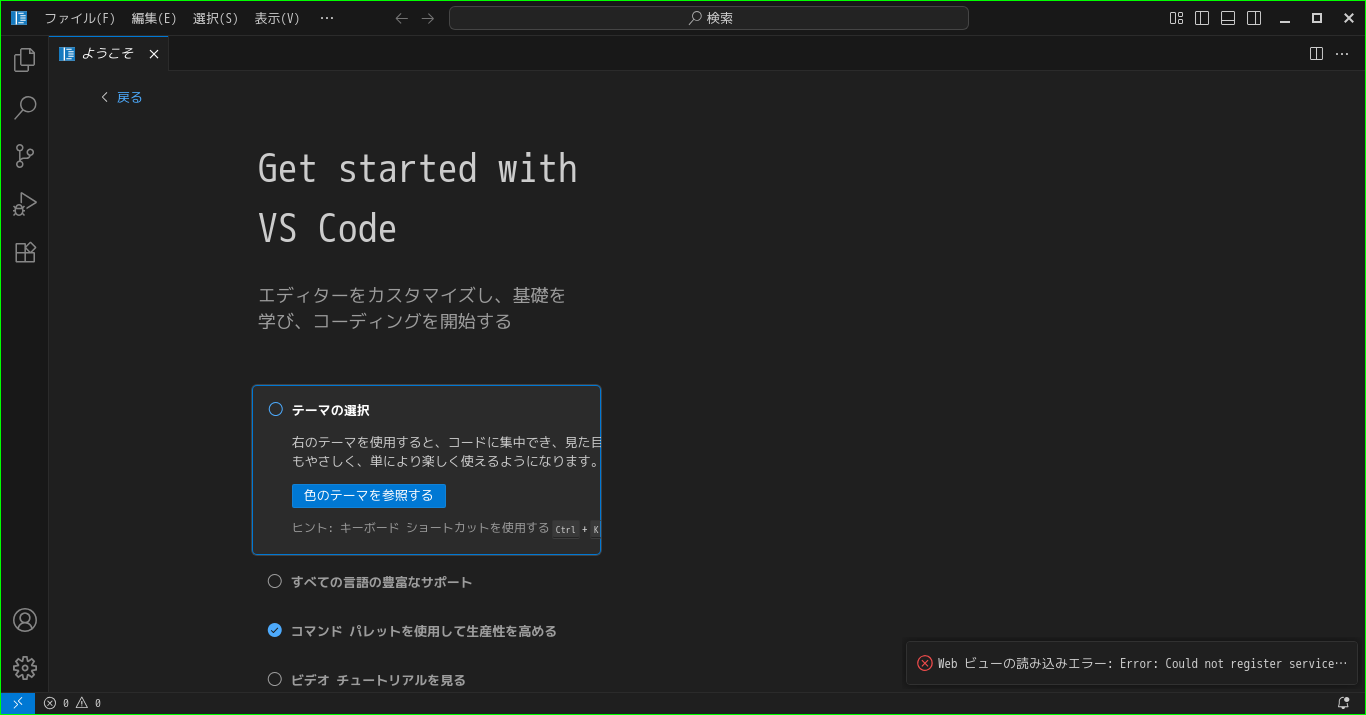Screen dimensions: 1366x715
Task: Click the error icon in the notification
Action: pos(925,663)
